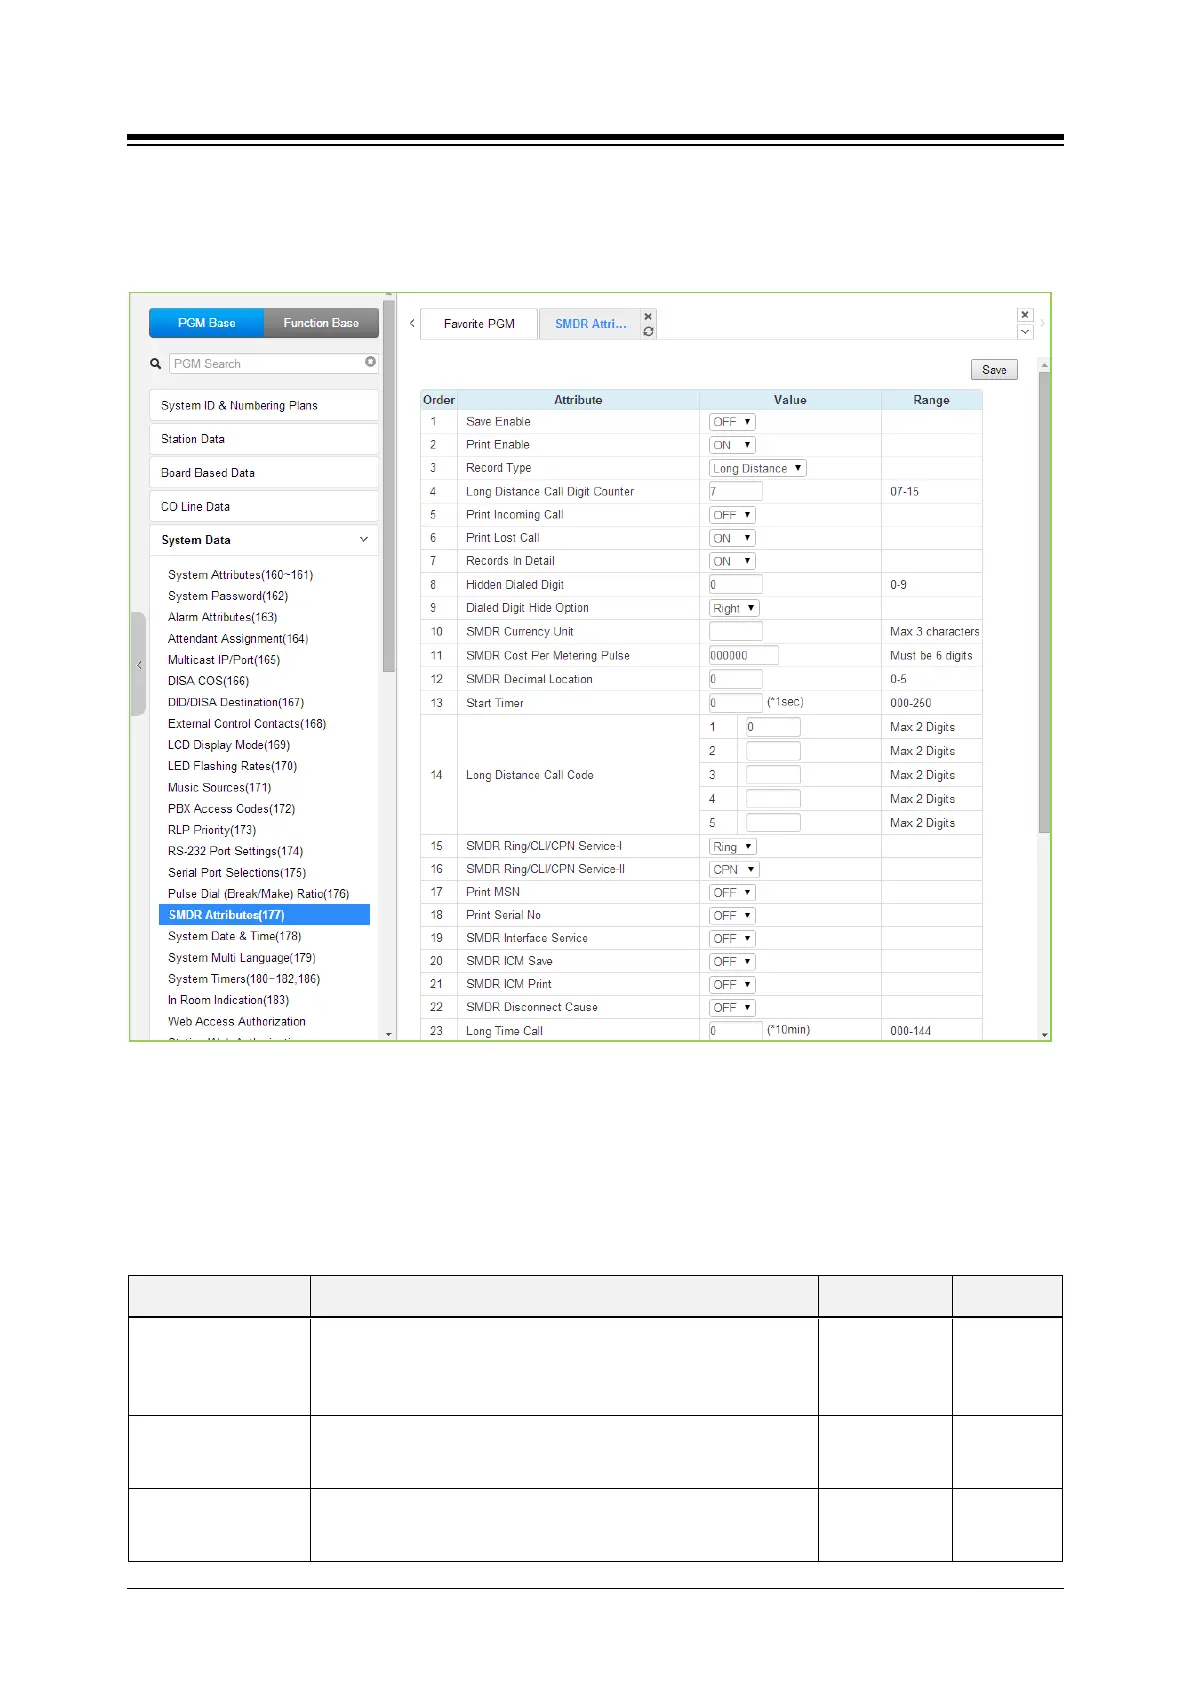Switch to Function Base mode

(321, 323)
